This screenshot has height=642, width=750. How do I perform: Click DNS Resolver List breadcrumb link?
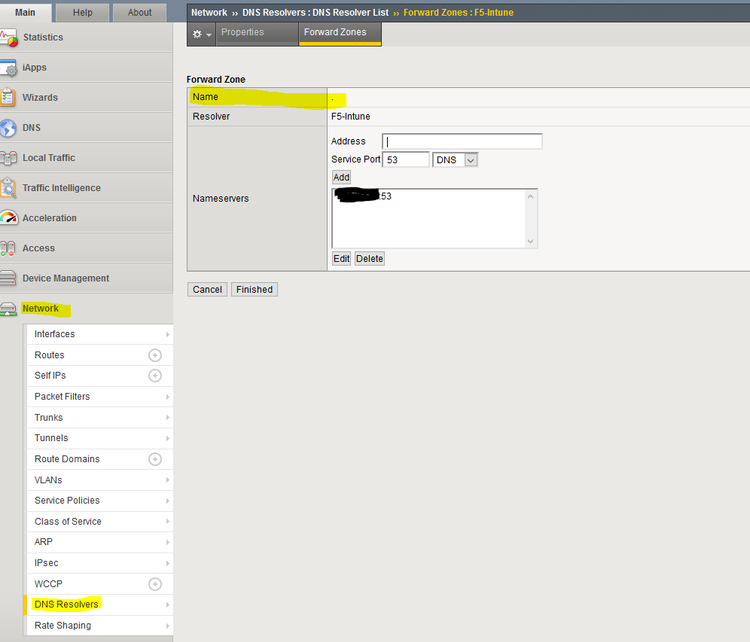[315, 12]
